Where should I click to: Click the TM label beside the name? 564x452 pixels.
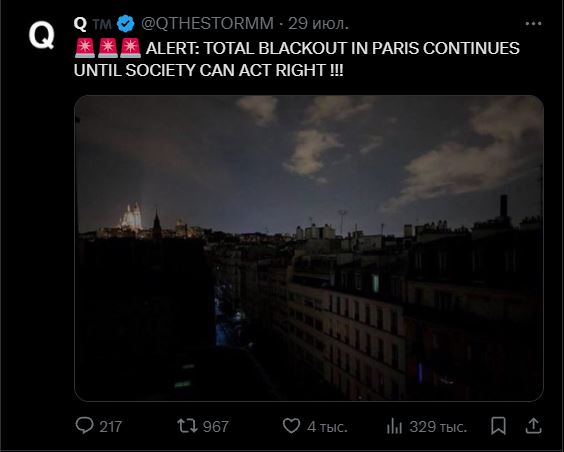point(102,24)
